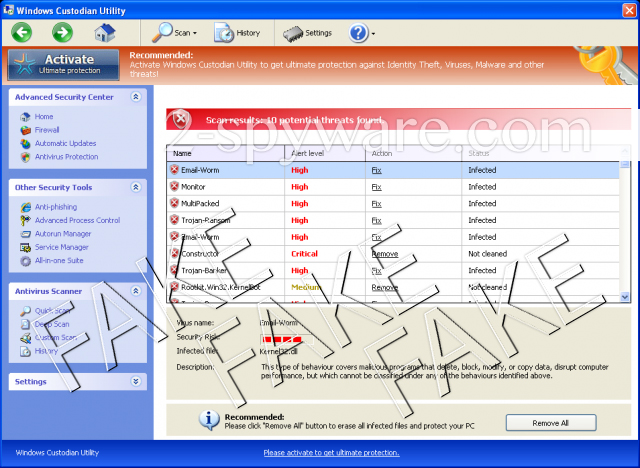The image size is (640, 468).
Task: Open Automatic Updates link in sidebar
Action: point(65,143)
